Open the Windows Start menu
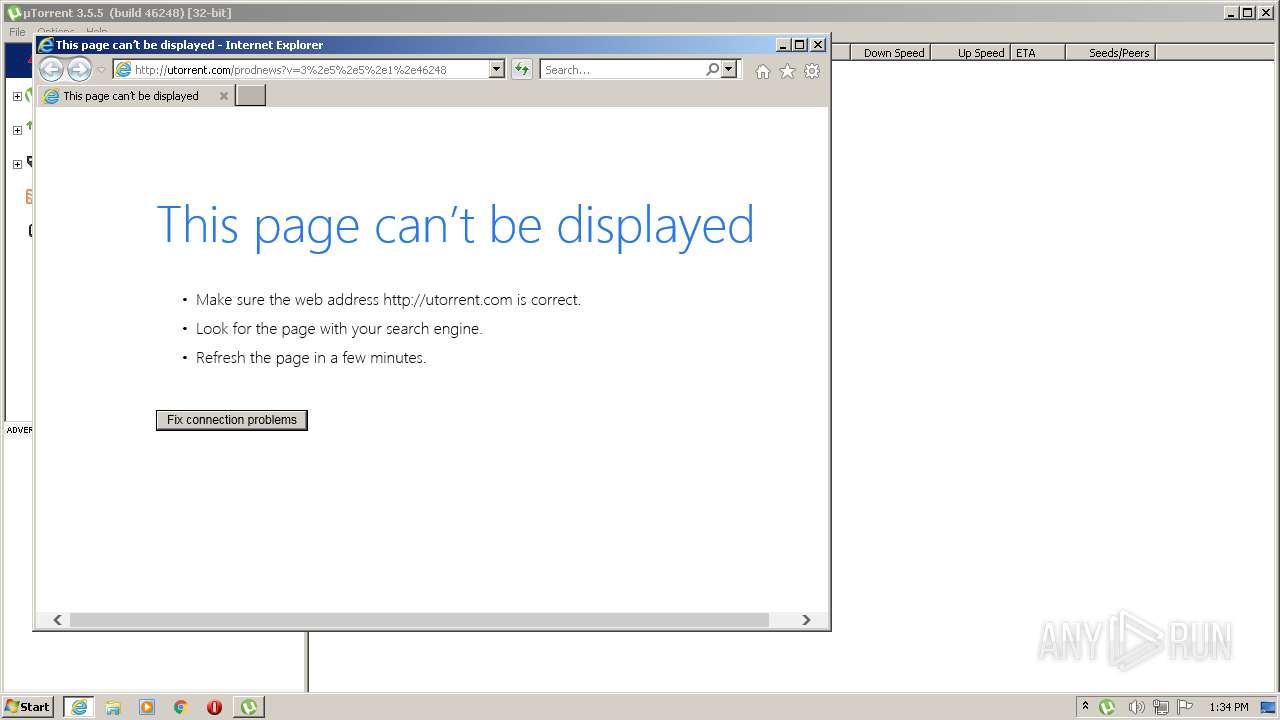 (x=28, y=707)
